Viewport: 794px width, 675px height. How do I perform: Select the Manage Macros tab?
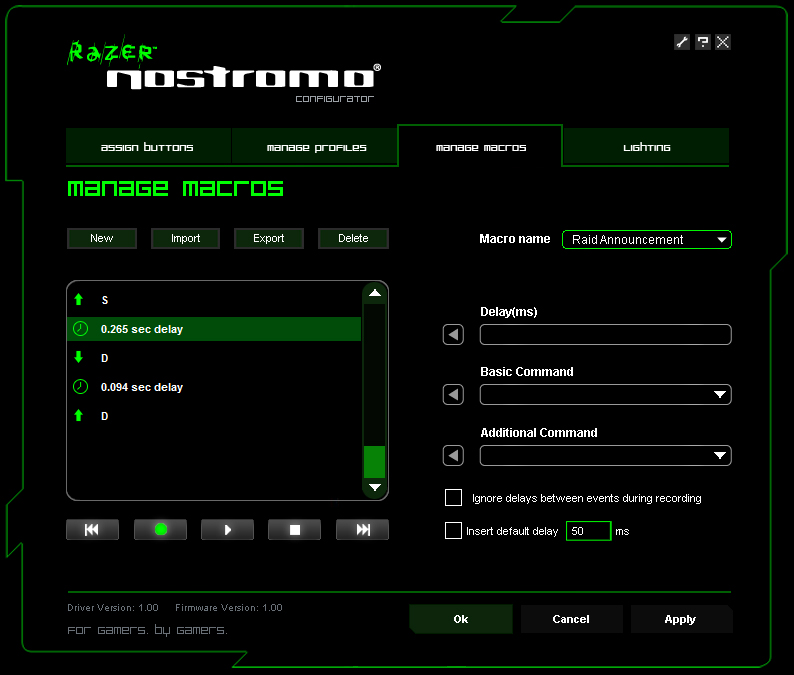click(481, 147)
